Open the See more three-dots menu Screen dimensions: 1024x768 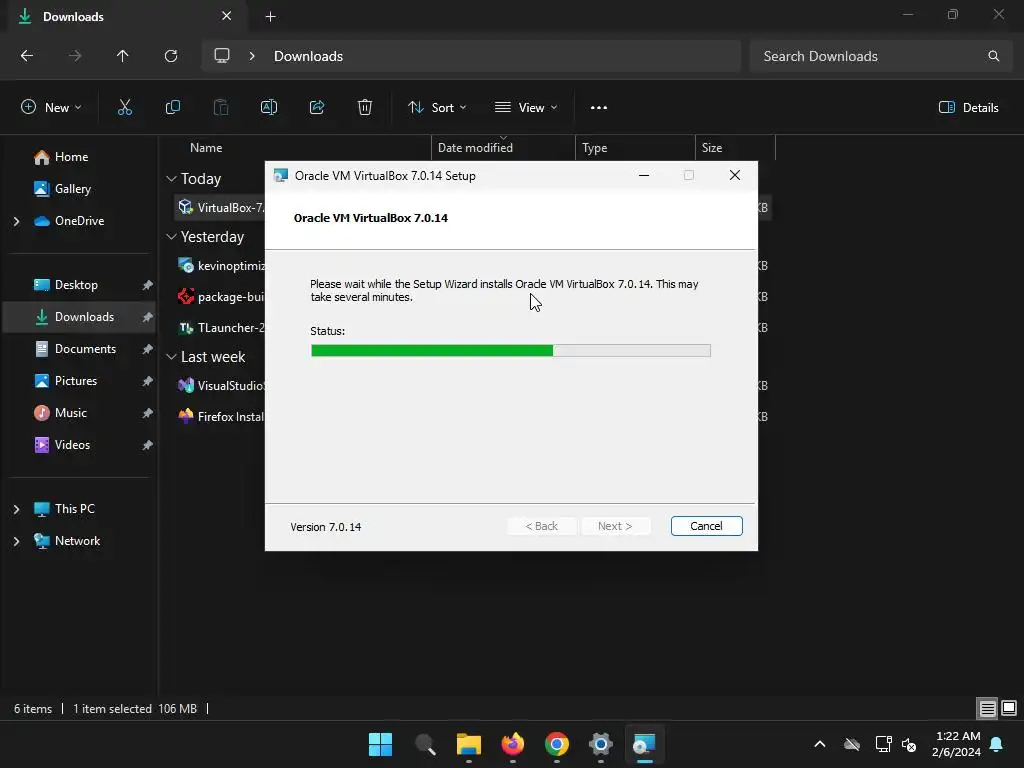[599, 108]
